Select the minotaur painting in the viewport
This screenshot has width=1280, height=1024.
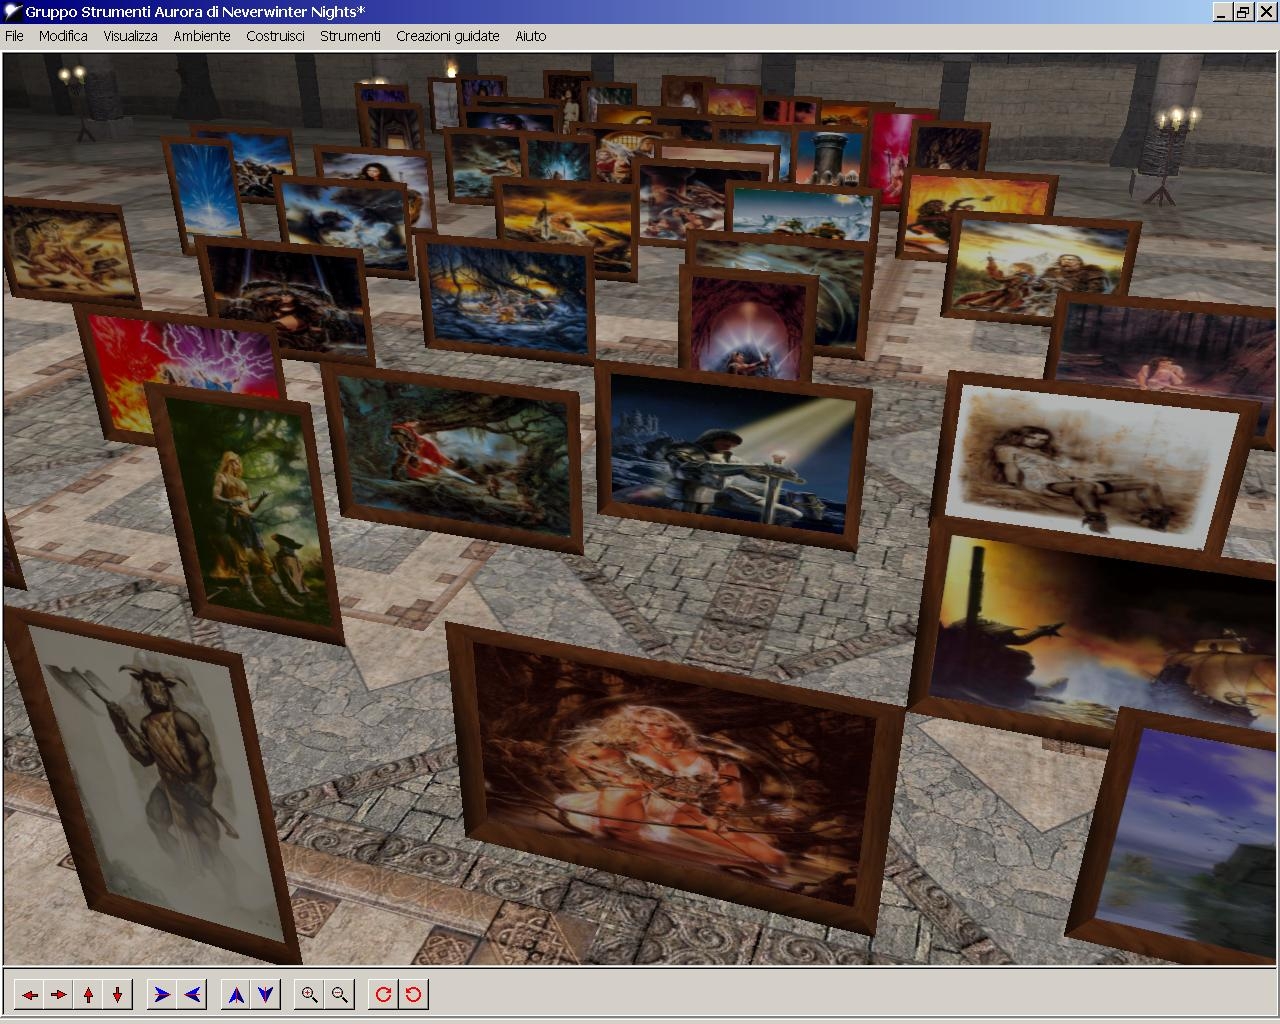pos(150,780)
